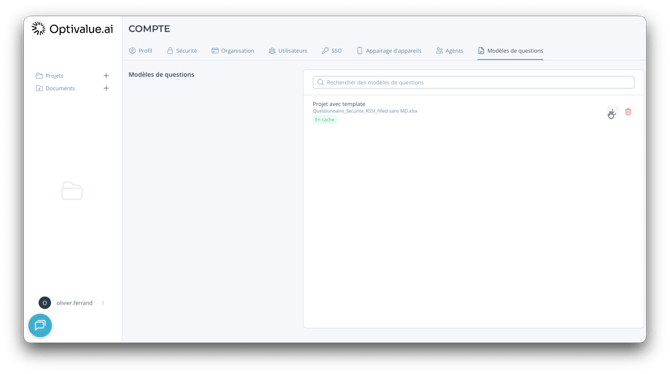Open the olivier.ferrand account menu
The height and width of the screenshot is (374, 670).
click(103, 303)
